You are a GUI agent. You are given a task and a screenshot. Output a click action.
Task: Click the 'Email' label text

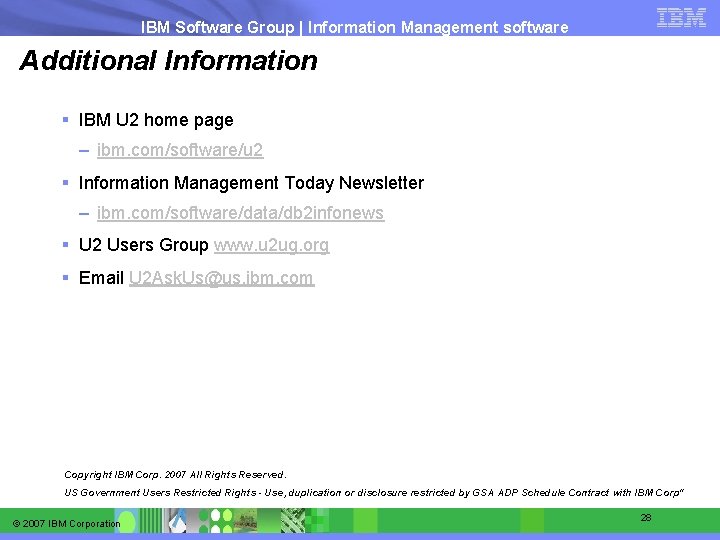pos(101,278)
